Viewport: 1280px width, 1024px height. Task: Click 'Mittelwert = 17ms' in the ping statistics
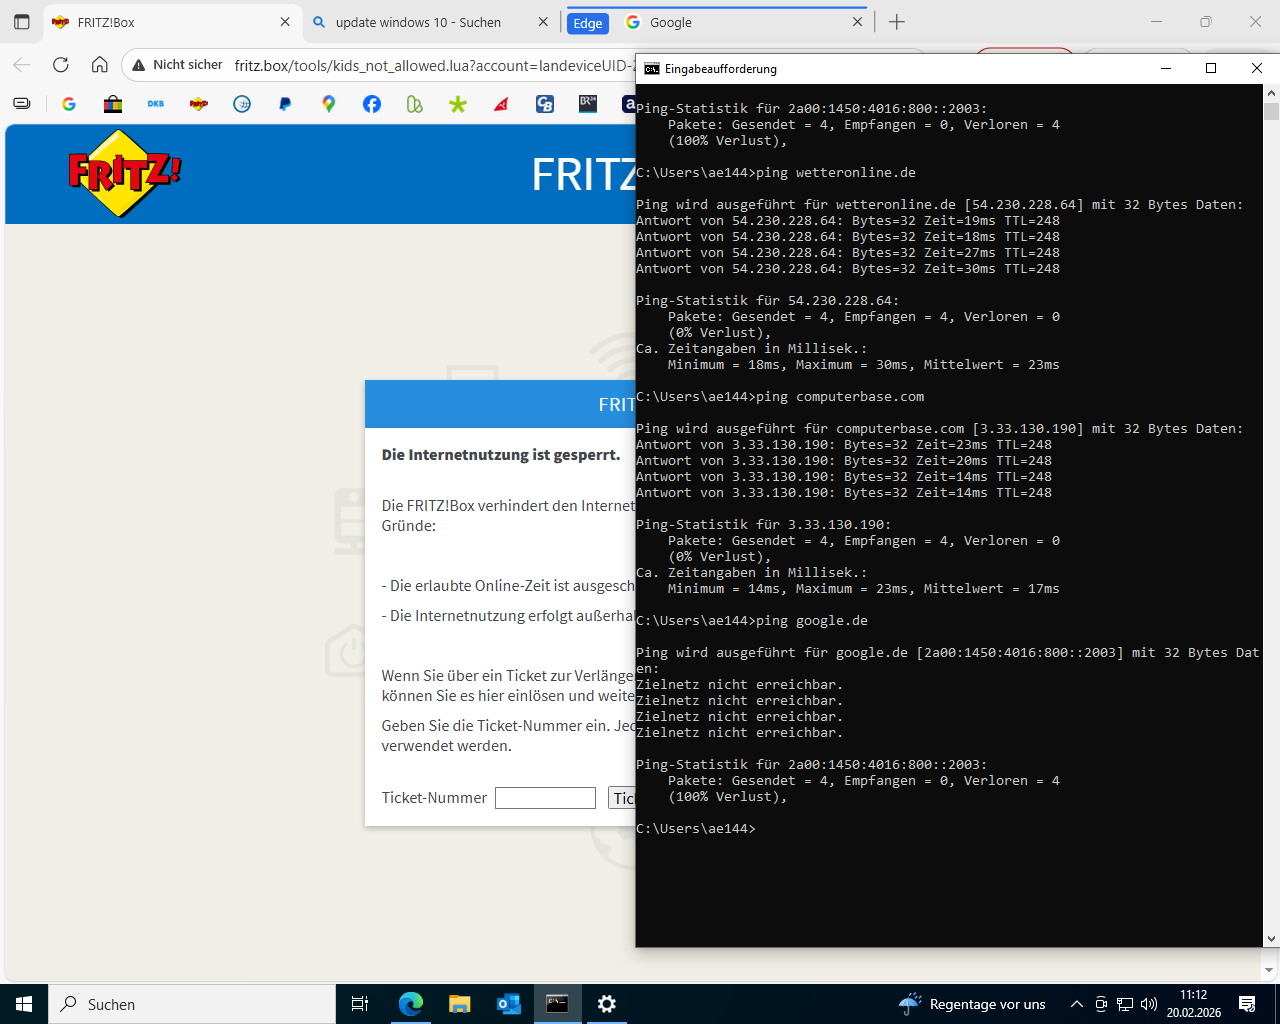point(992,589)
